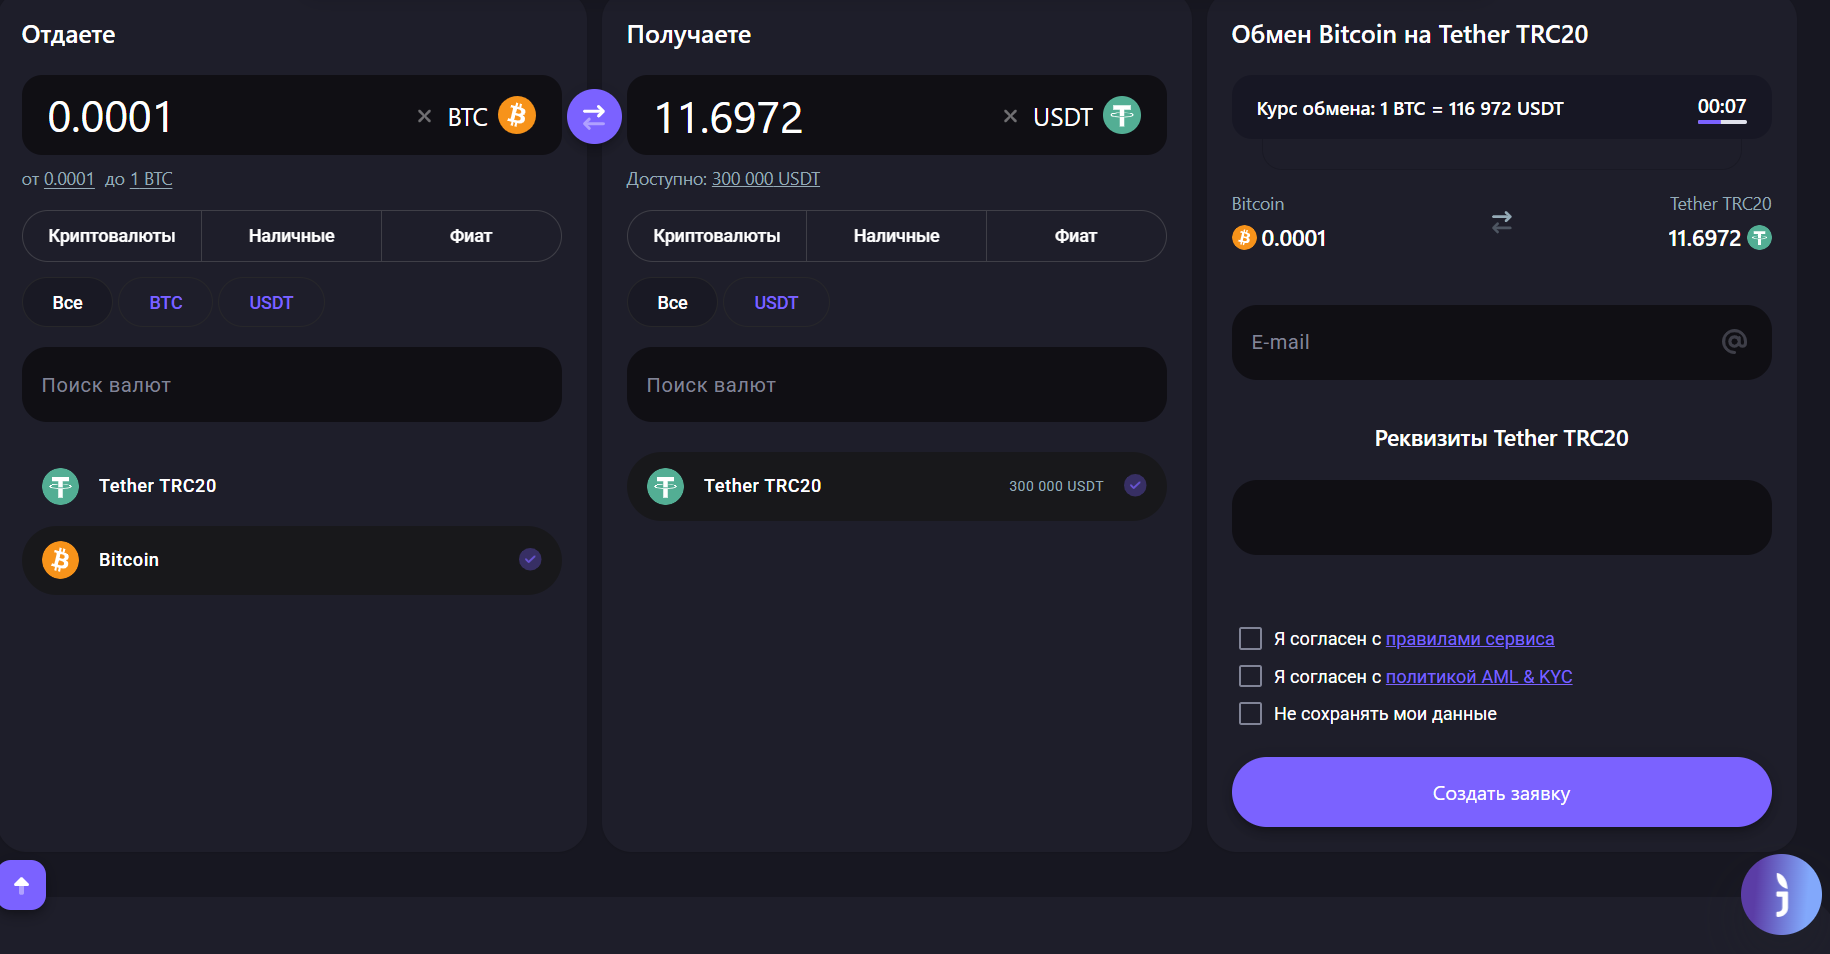Image resolution: width=1830 pixels, height=954 pixels.
Task: Click the @ icon in E-mail field
Action: [x=1734, y=342]
